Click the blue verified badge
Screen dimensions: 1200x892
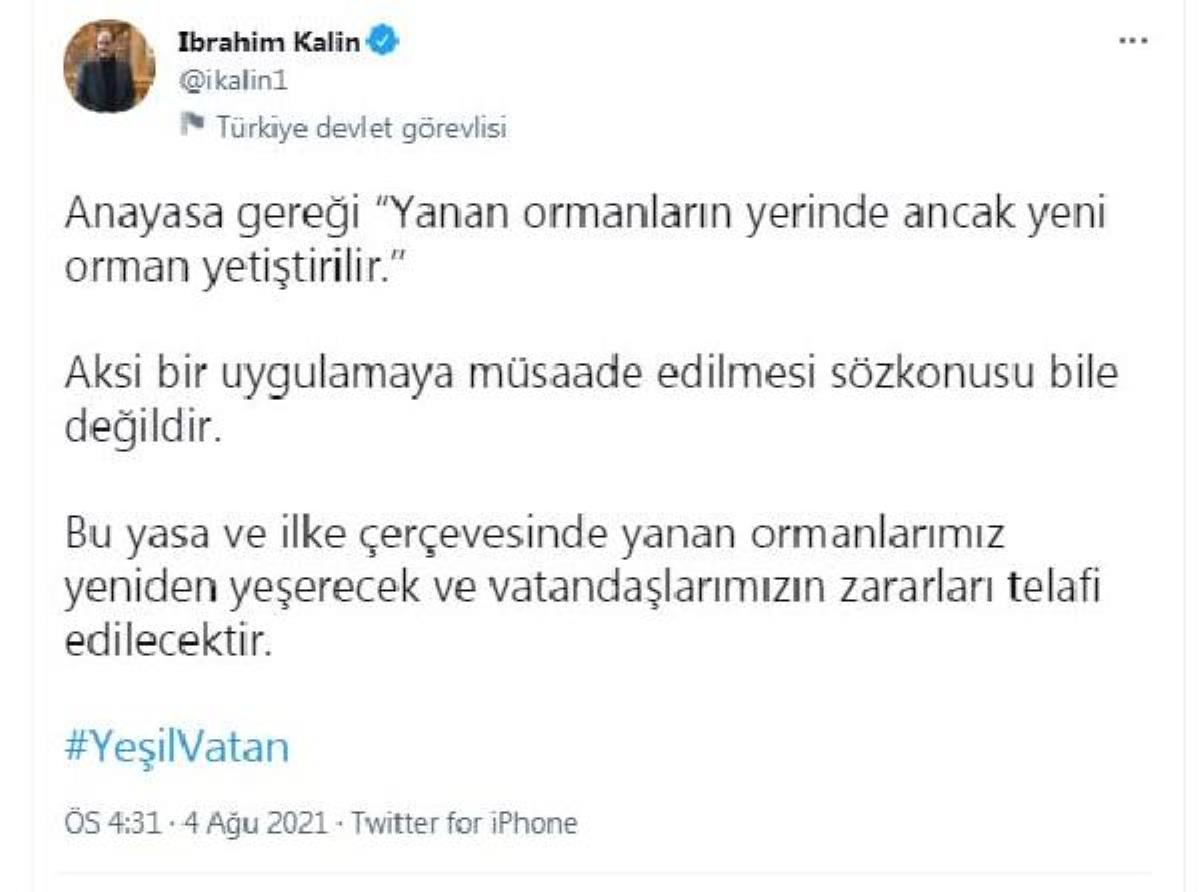[x=385, y=40]
